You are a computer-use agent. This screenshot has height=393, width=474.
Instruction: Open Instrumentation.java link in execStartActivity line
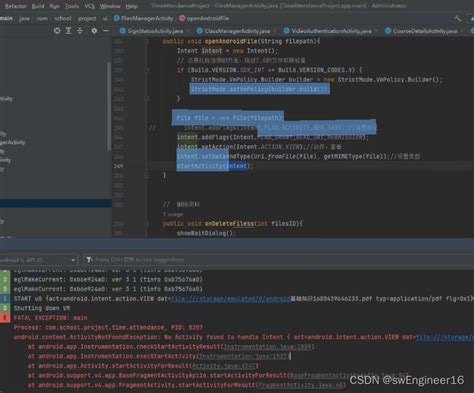(243, 356)
